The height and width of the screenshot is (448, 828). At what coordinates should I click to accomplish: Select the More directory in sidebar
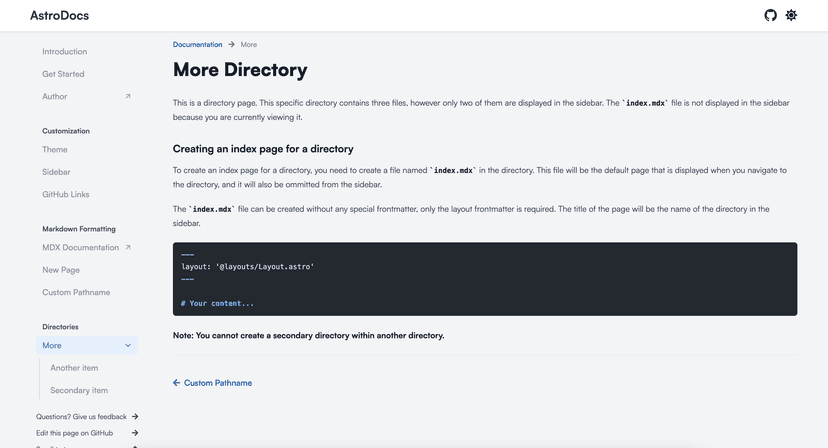tap(52, 346)
